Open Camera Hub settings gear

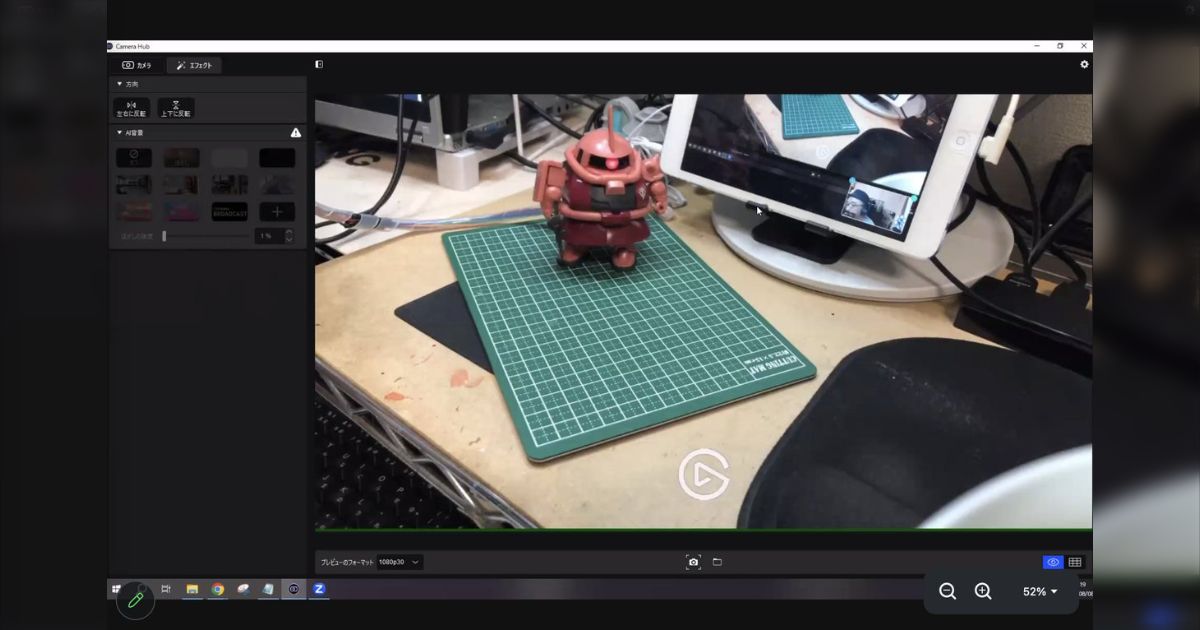point(1084,64)
